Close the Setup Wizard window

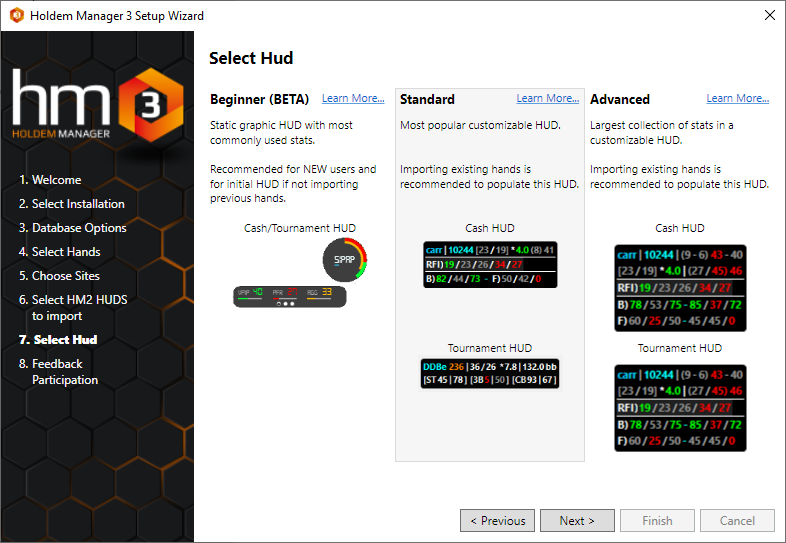coord(770,16)
